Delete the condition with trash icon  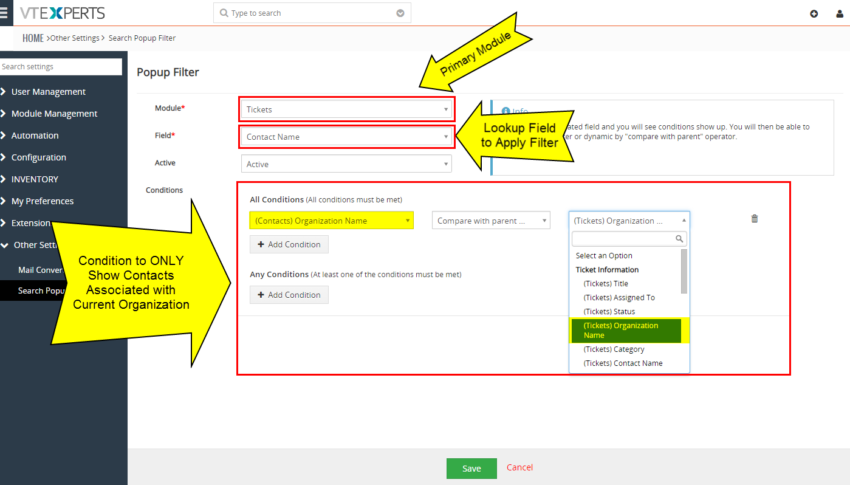pyautogui.click(x=754, y=218)
